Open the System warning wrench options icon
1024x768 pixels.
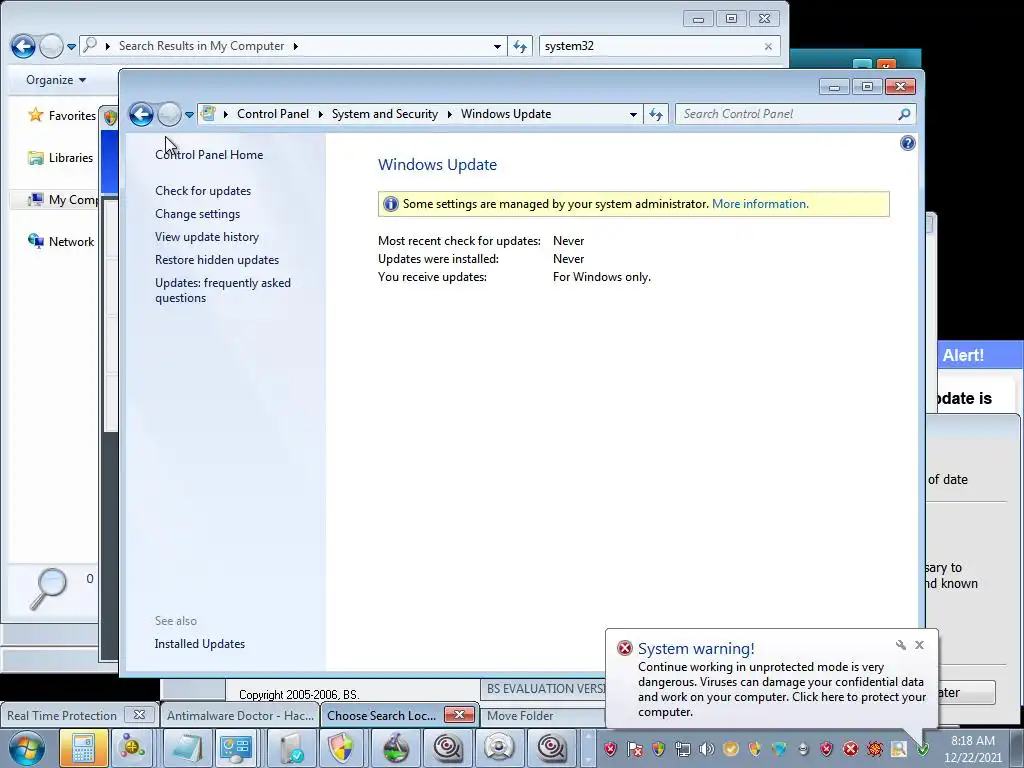pos(901,645)
